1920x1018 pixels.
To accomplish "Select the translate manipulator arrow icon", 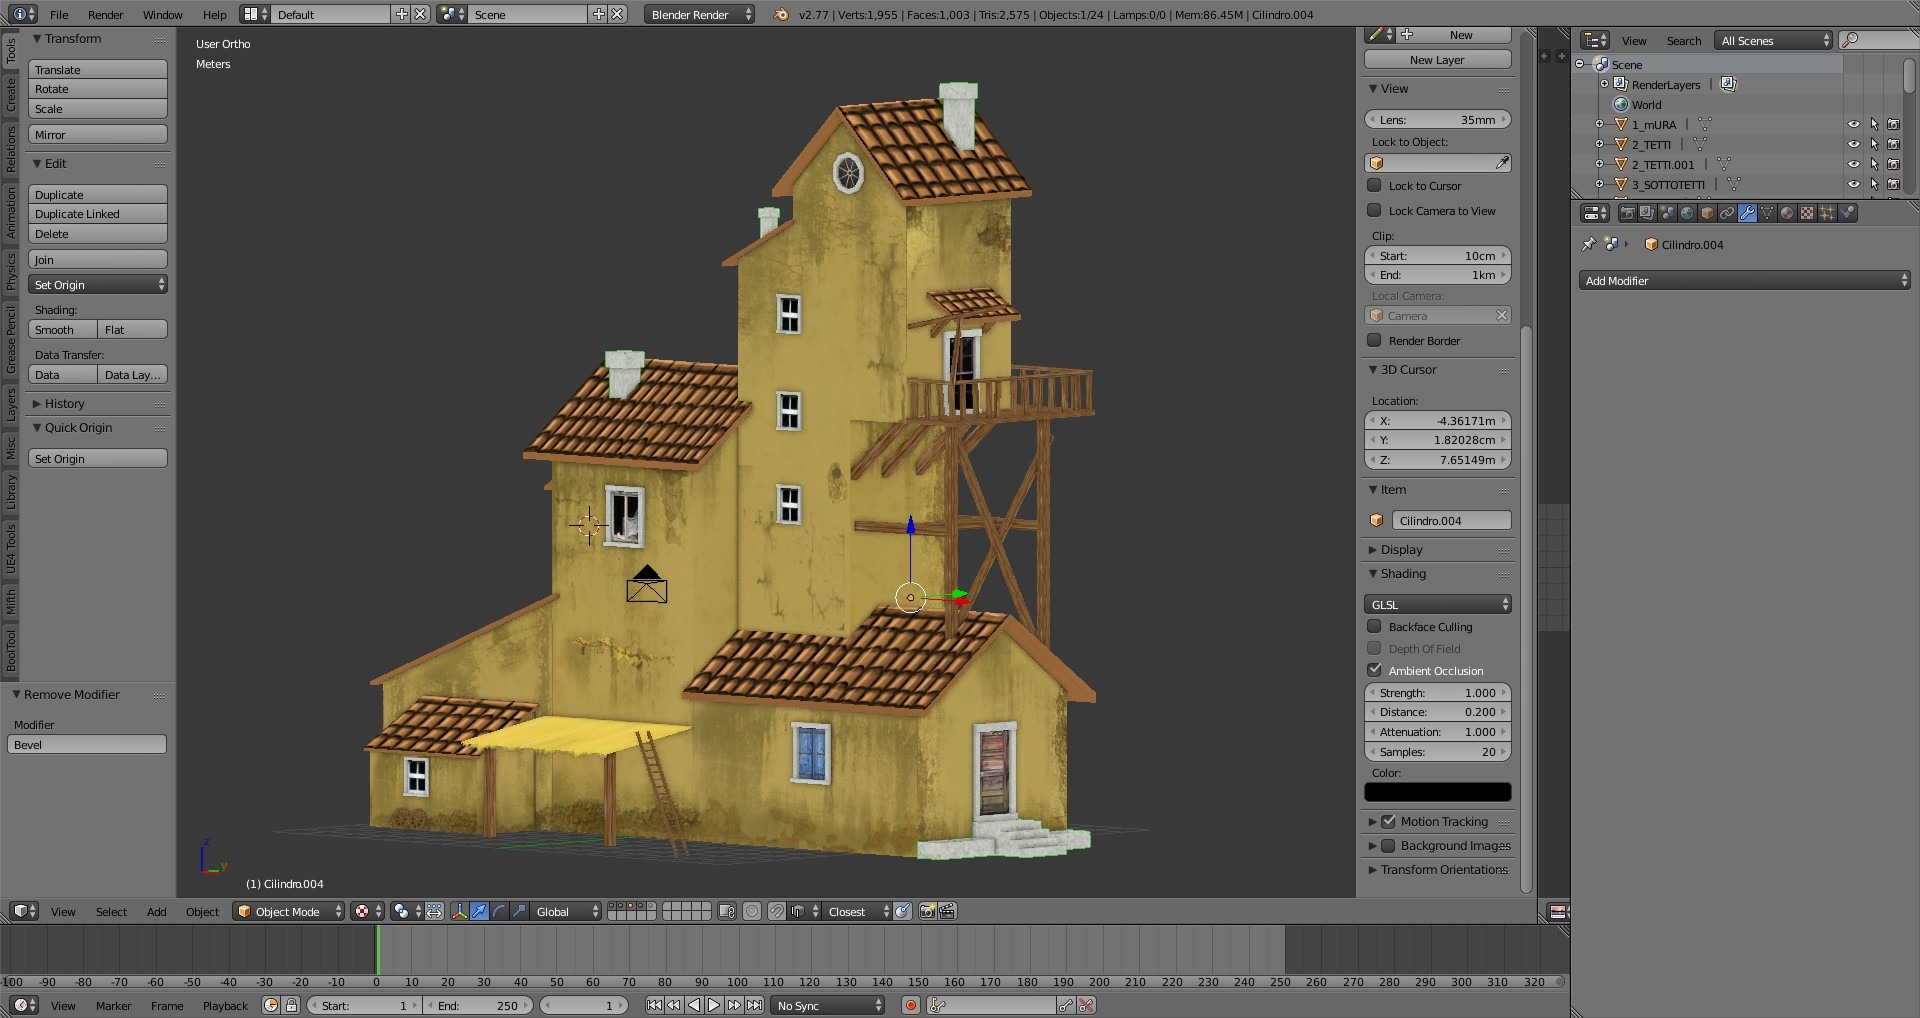I will coord(479,911).
